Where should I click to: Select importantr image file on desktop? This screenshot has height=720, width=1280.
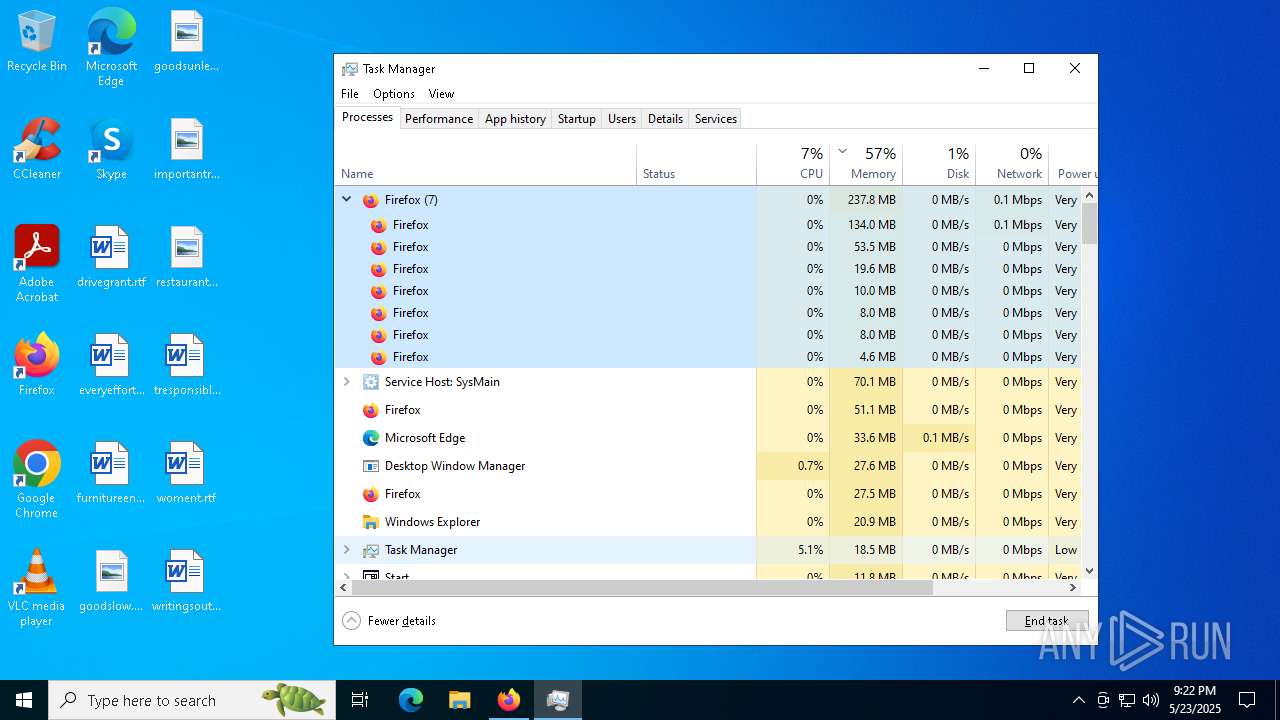pyautogui.click(x=186, y=150)
